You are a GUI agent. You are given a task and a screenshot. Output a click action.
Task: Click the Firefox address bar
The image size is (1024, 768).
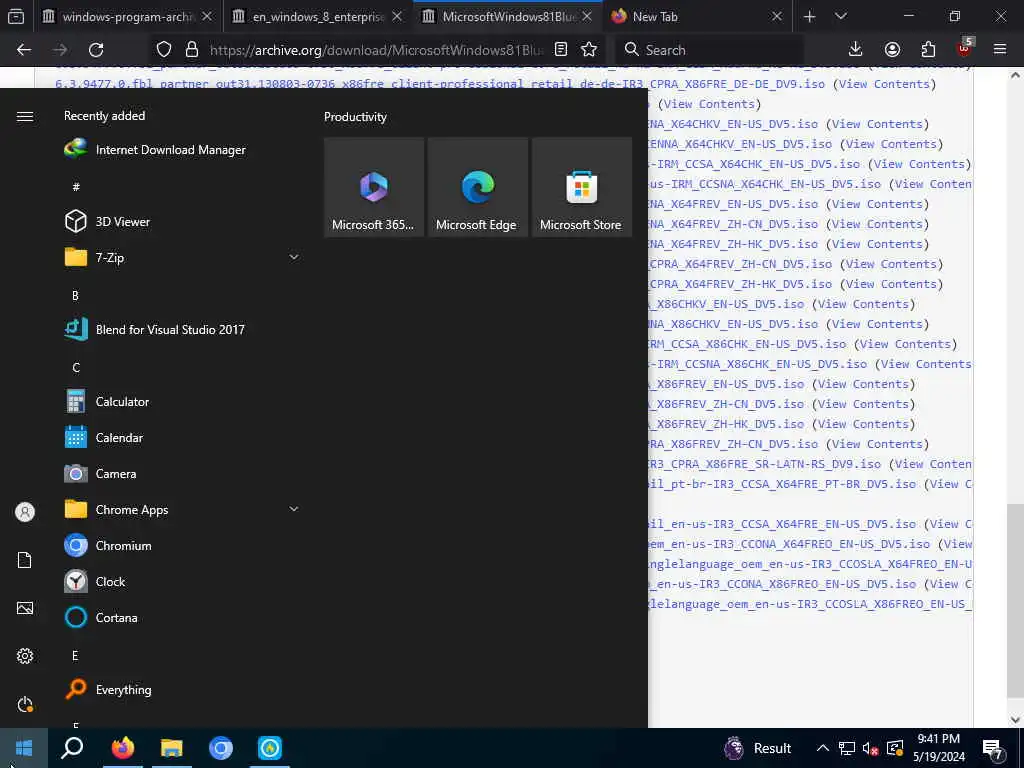pyautogui.click(x=376, y=50)
